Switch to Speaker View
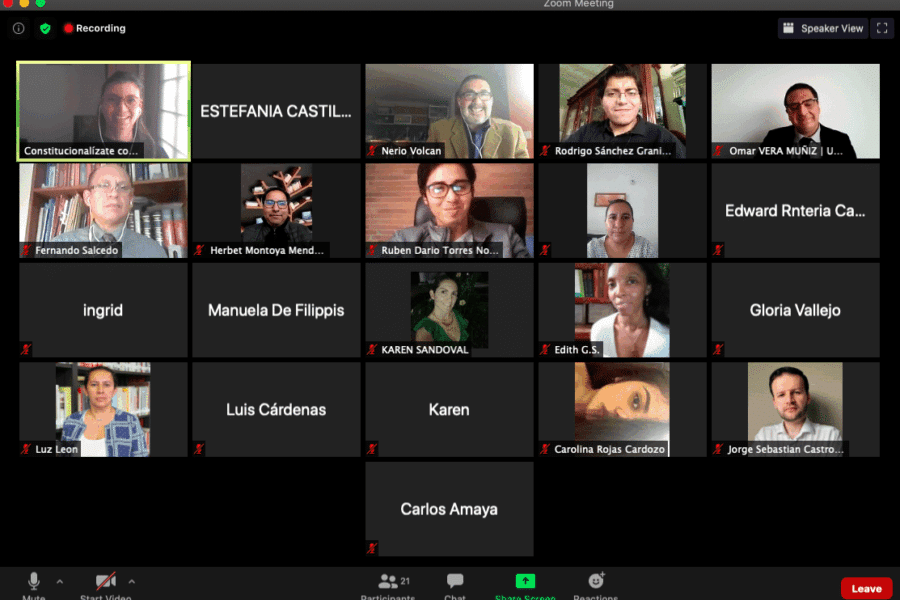 [823, 29]
